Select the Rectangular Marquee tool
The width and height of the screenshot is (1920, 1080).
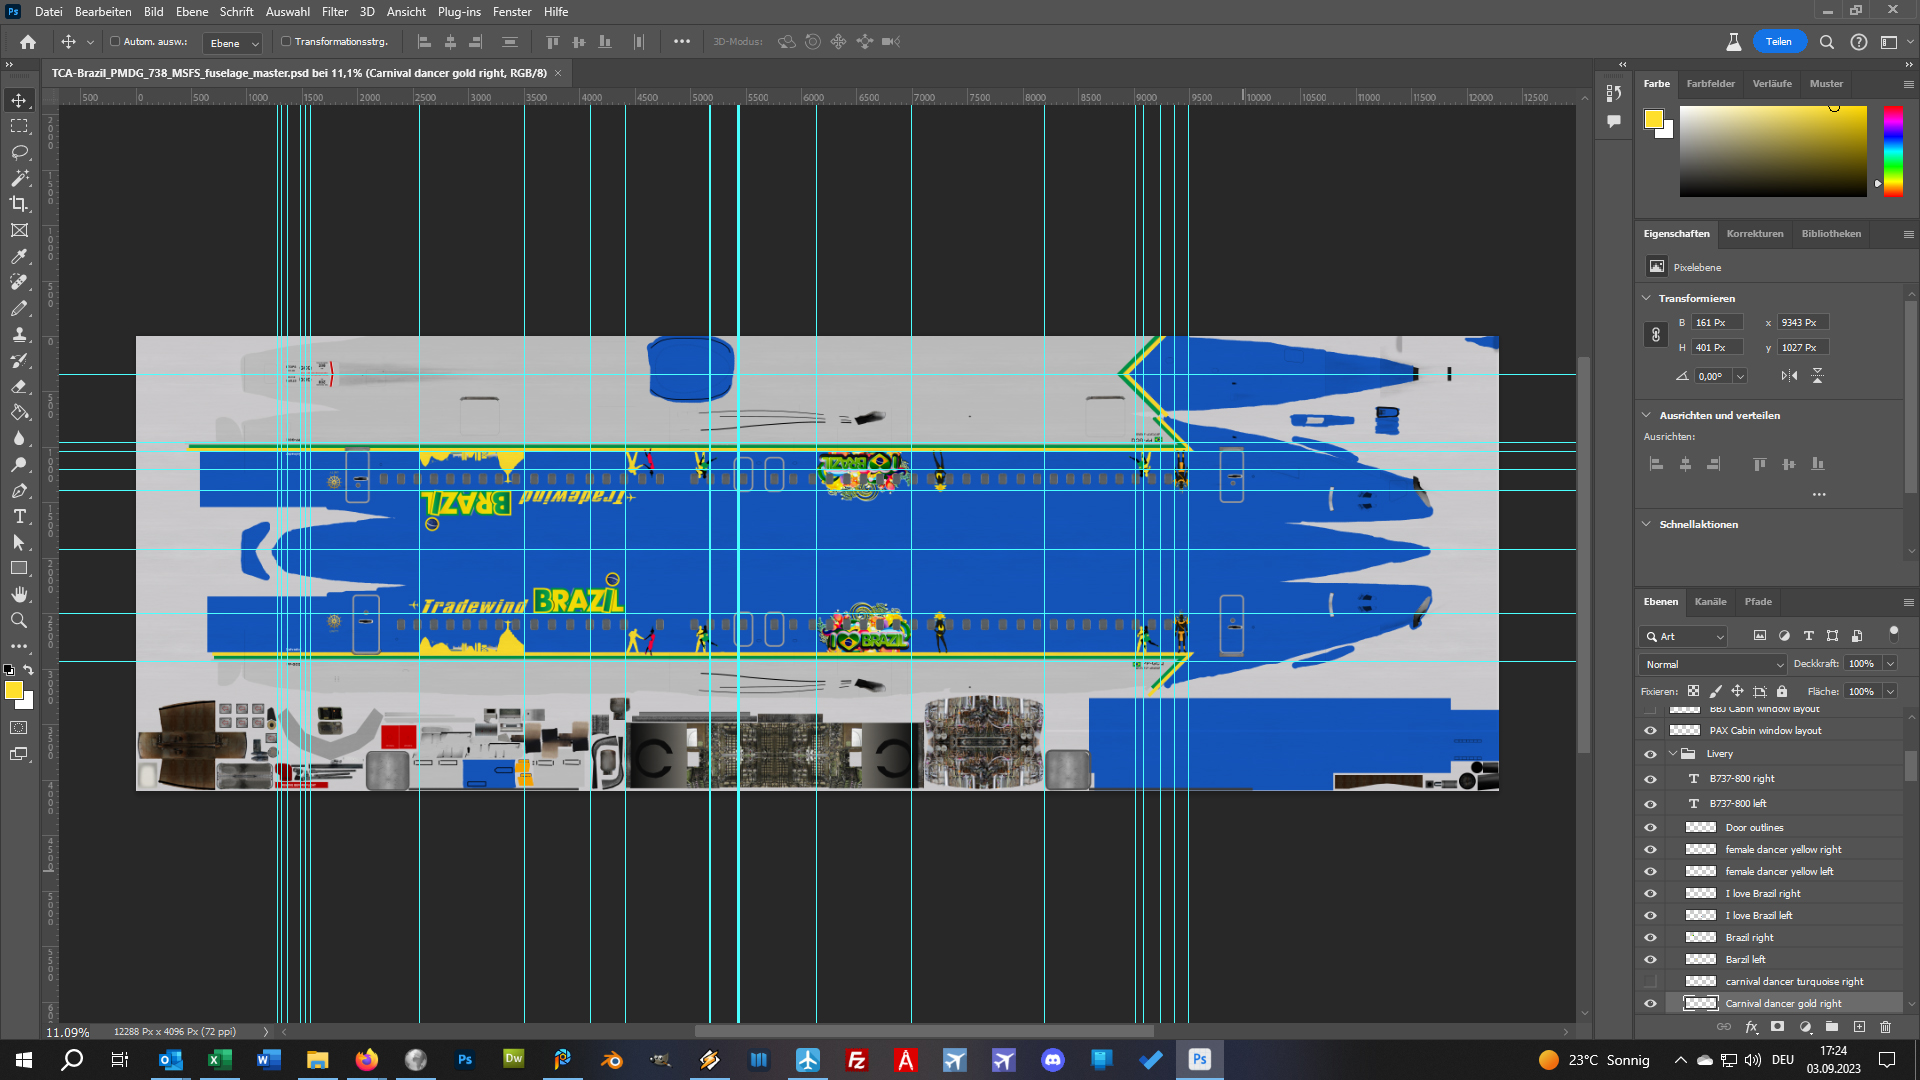(19, 126)
